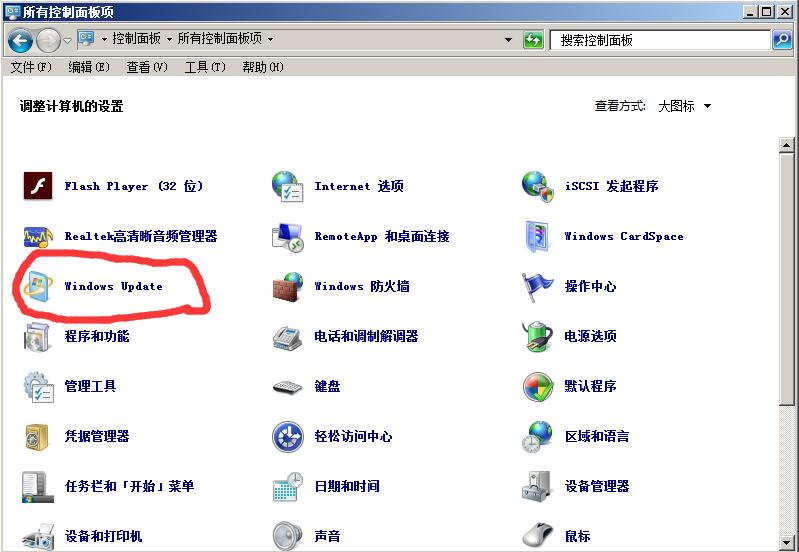Click the 日期和时间 link text
The width and height of the screenshot is (799, 552).
click(347, 486)
